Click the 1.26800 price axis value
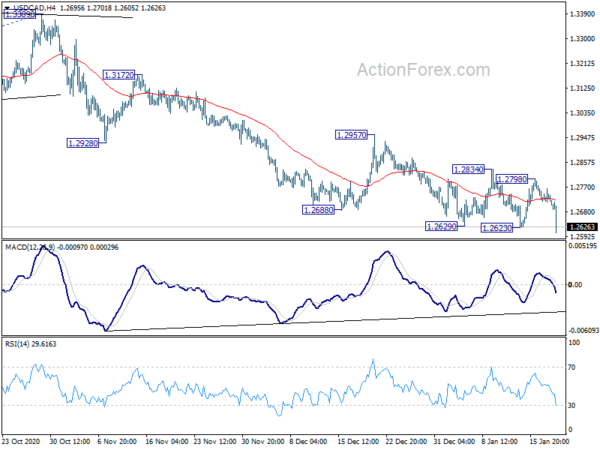600x450 pixels. tap(582, 212)
